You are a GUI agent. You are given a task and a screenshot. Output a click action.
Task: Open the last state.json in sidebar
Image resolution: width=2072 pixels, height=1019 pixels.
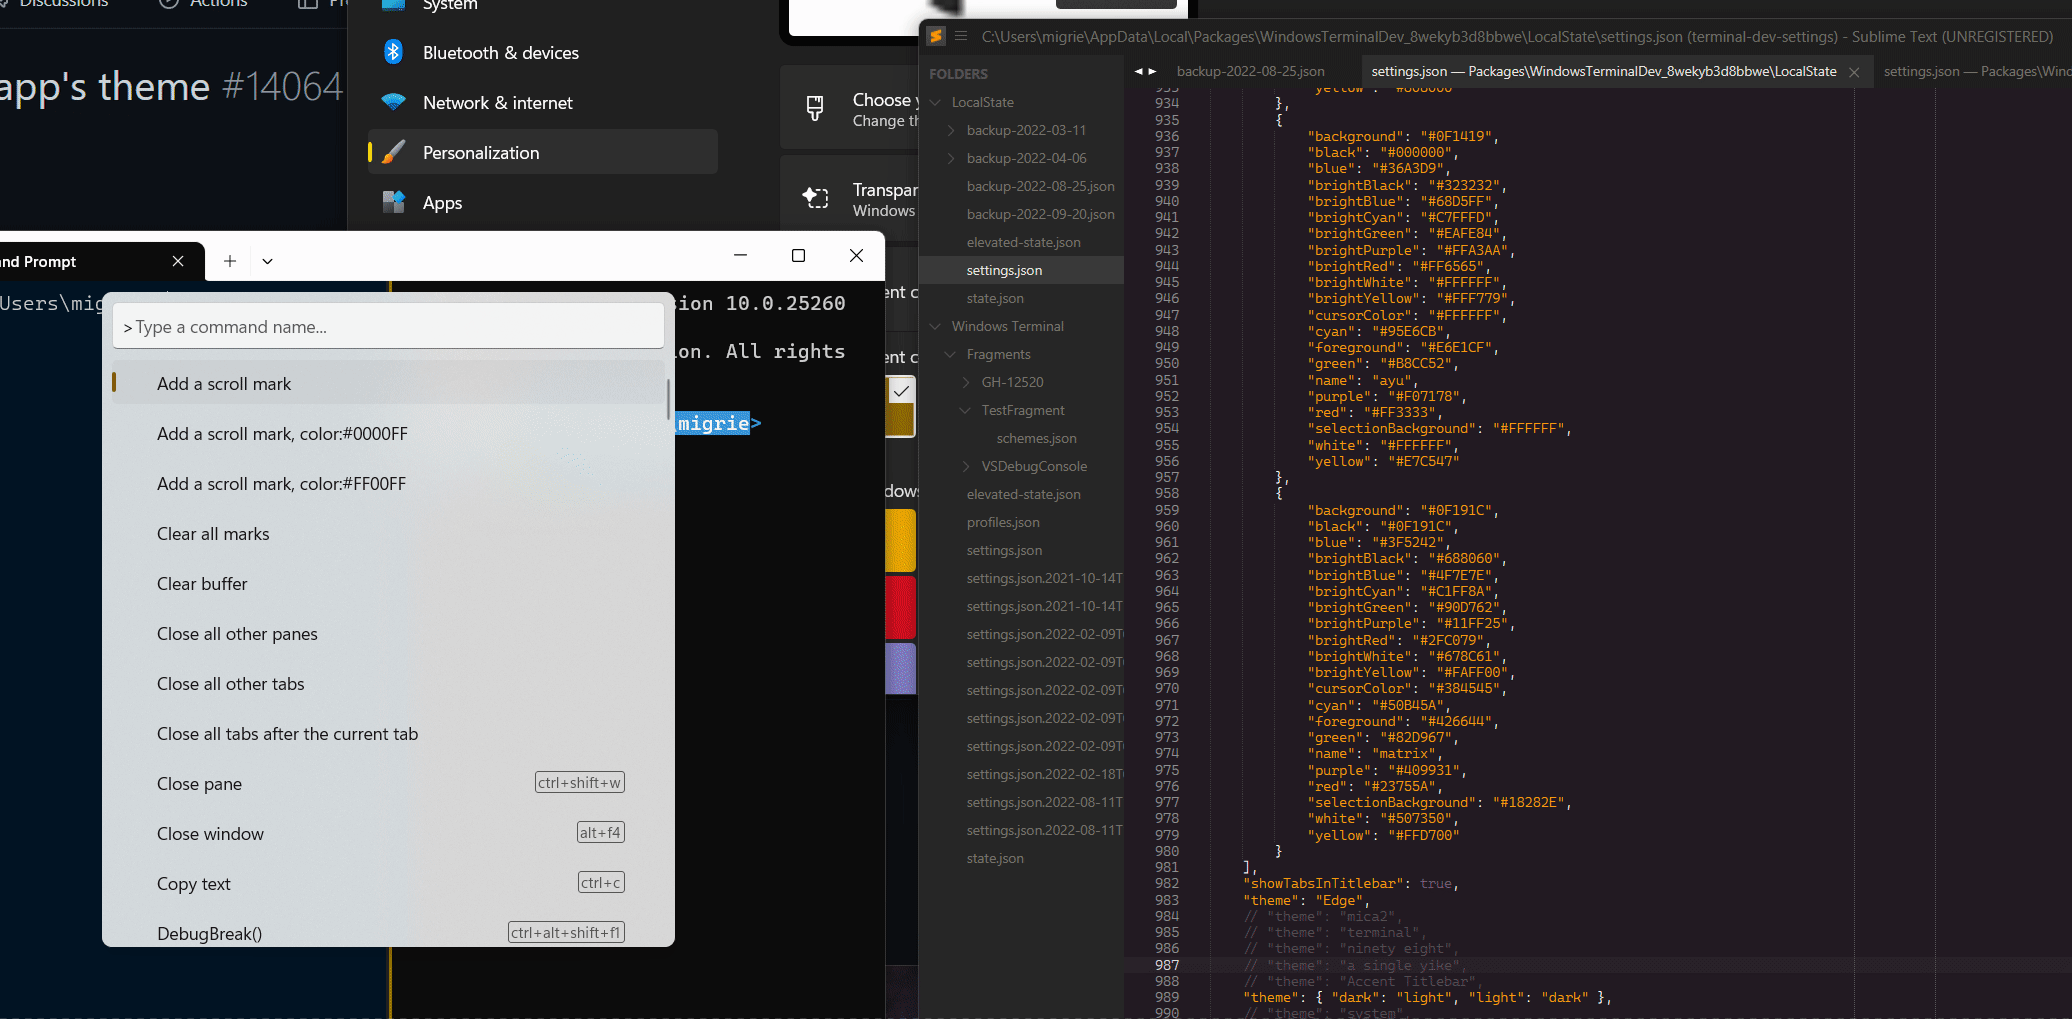pos(995,858)
